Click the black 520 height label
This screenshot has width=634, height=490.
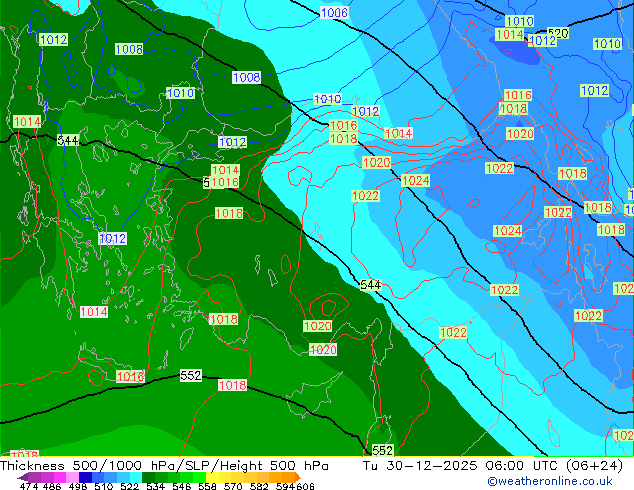click(x=558, y=33)
